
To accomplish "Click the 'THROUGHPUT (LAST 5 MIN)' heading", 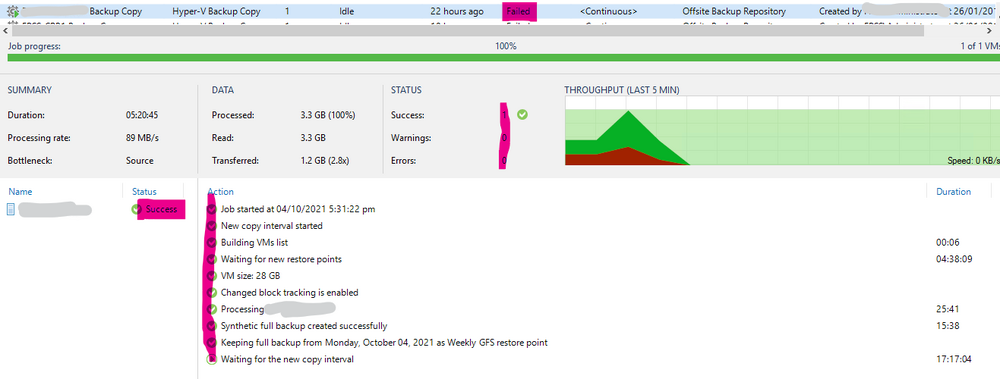I will click(x=622, y=91).
